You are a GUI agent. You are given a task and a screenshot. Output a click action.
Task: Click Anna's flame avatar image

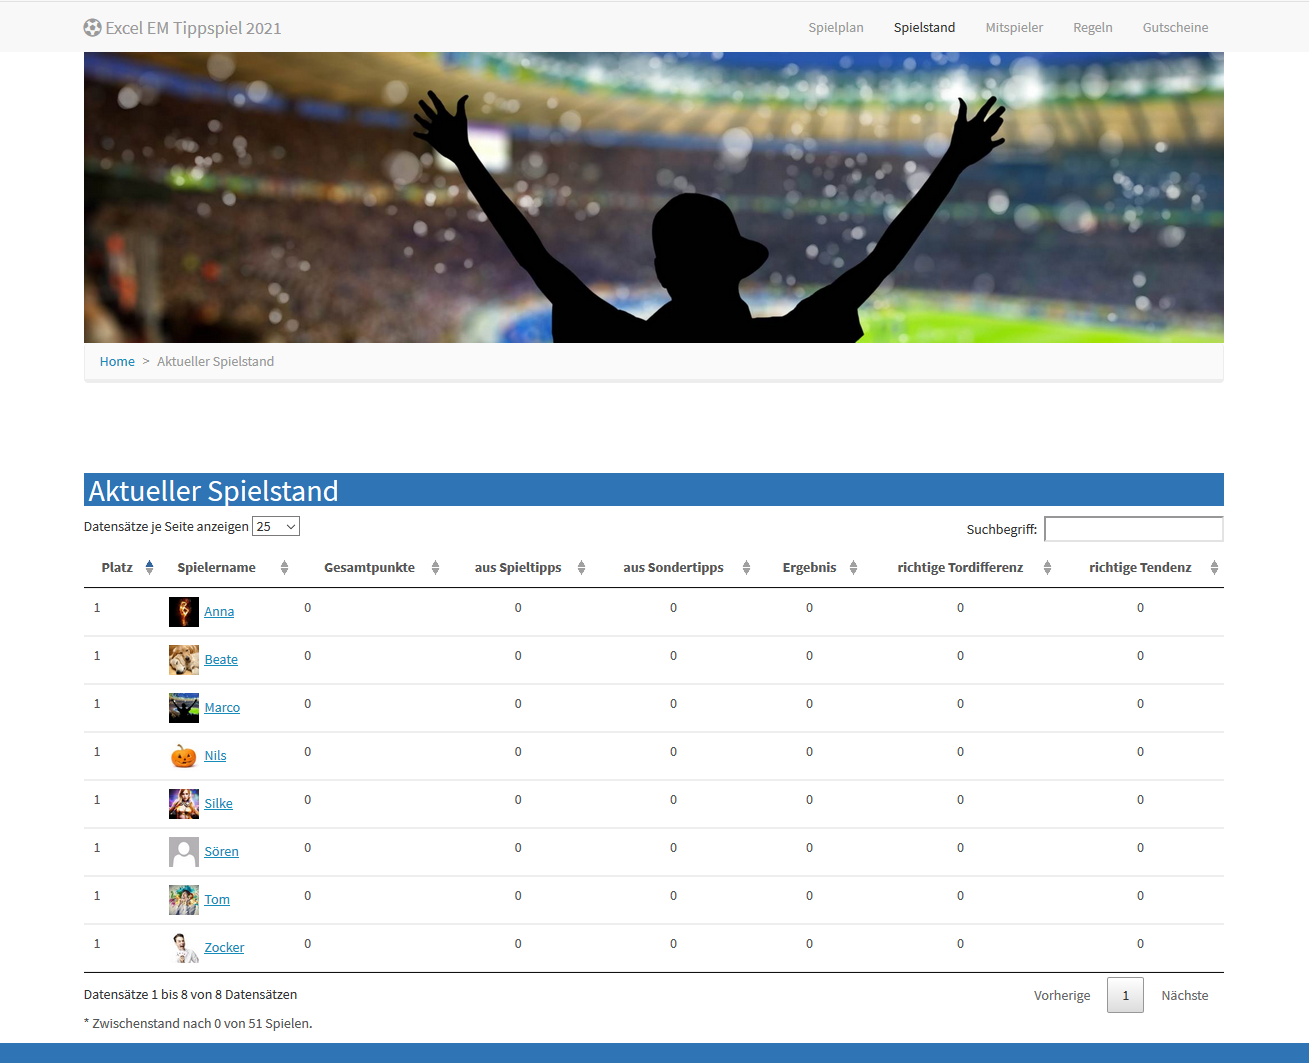[x=184, y=612]
